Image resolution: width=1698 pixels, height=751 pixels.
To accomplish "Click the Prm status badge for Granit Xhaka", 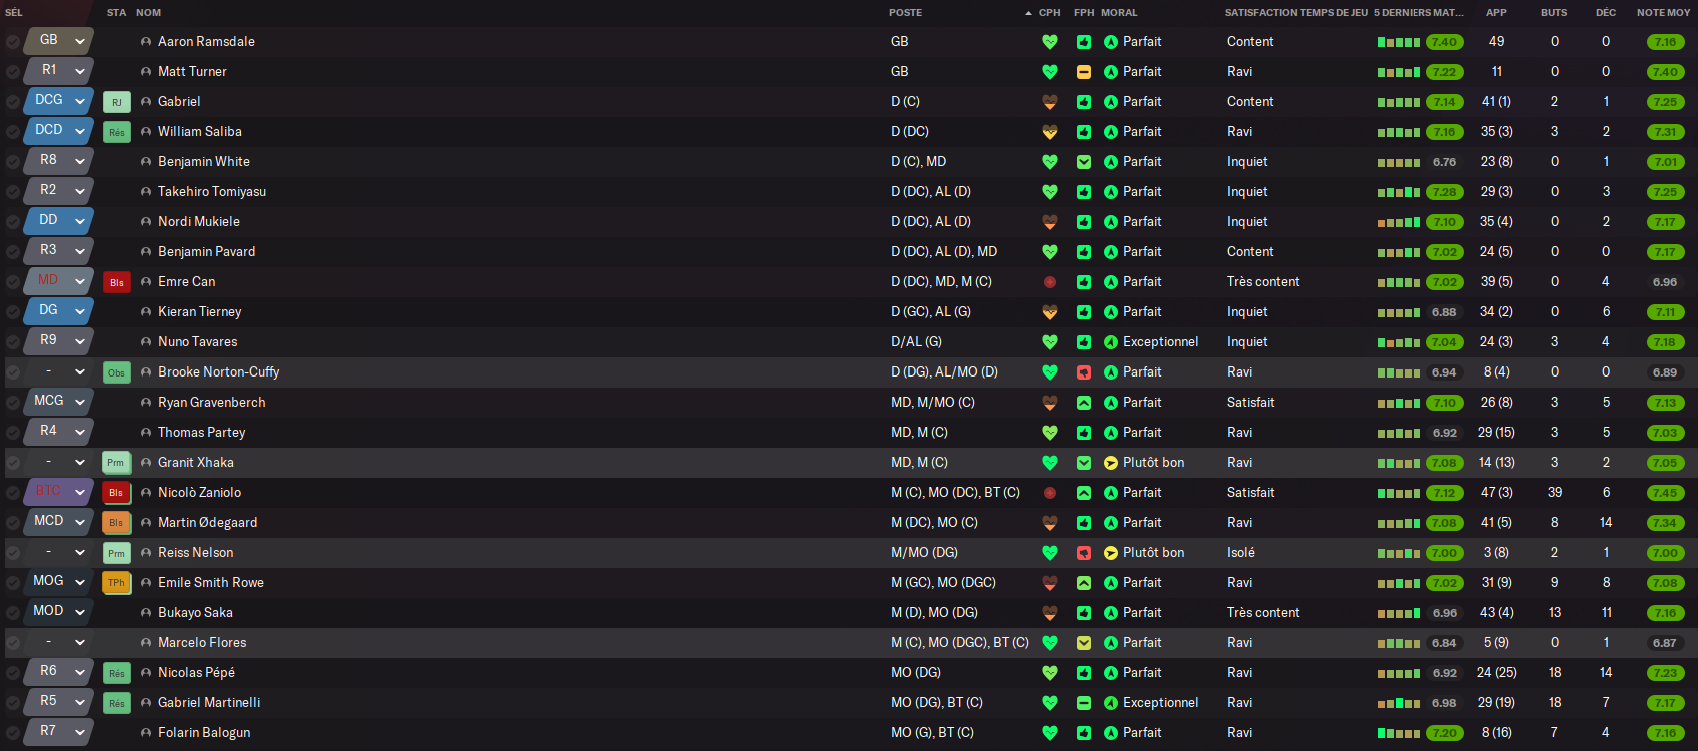I will point(117,463).
